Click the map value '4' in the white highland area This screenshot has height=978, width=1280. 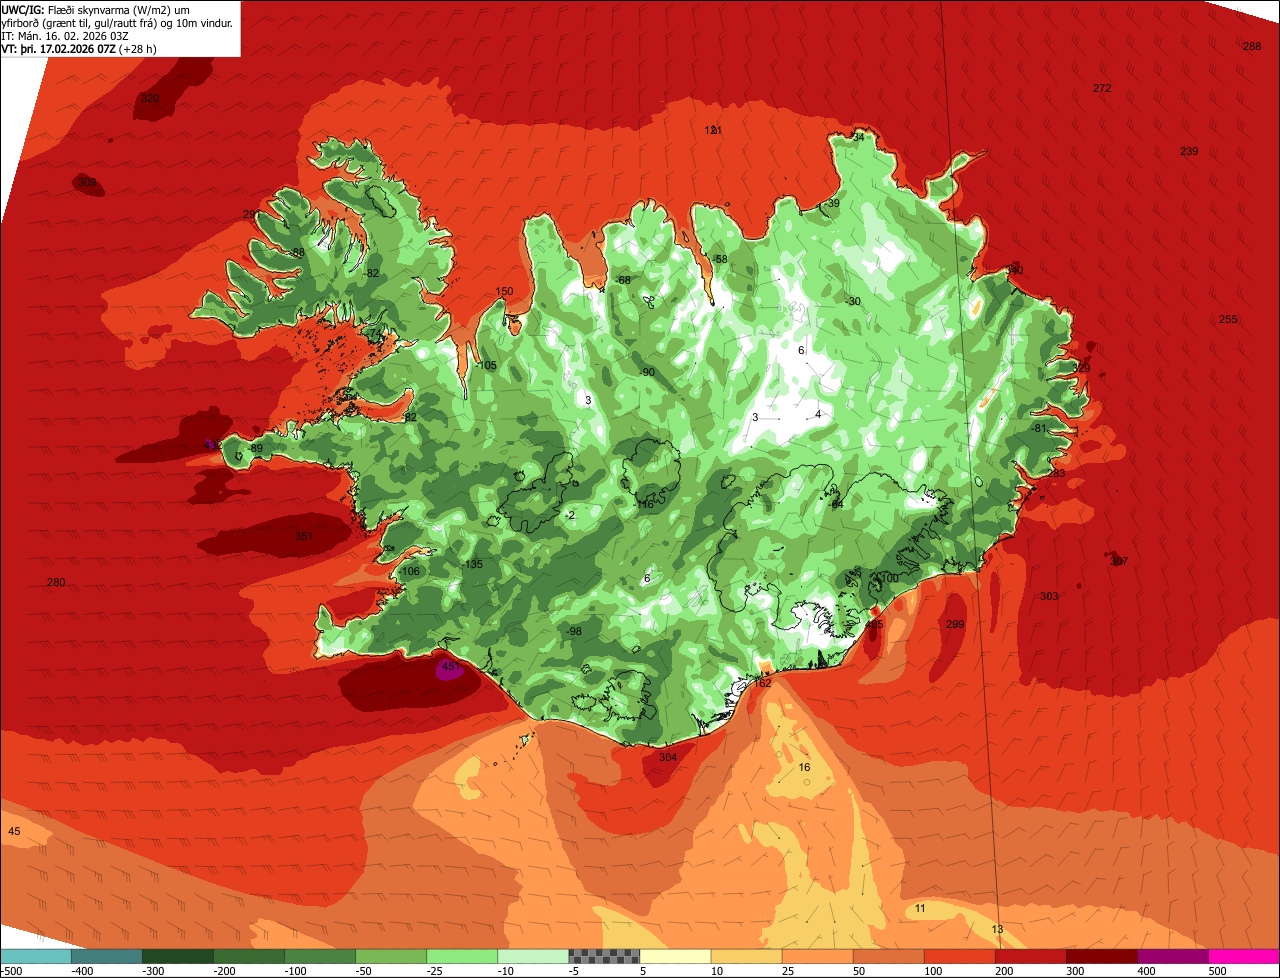click(817, 414)
